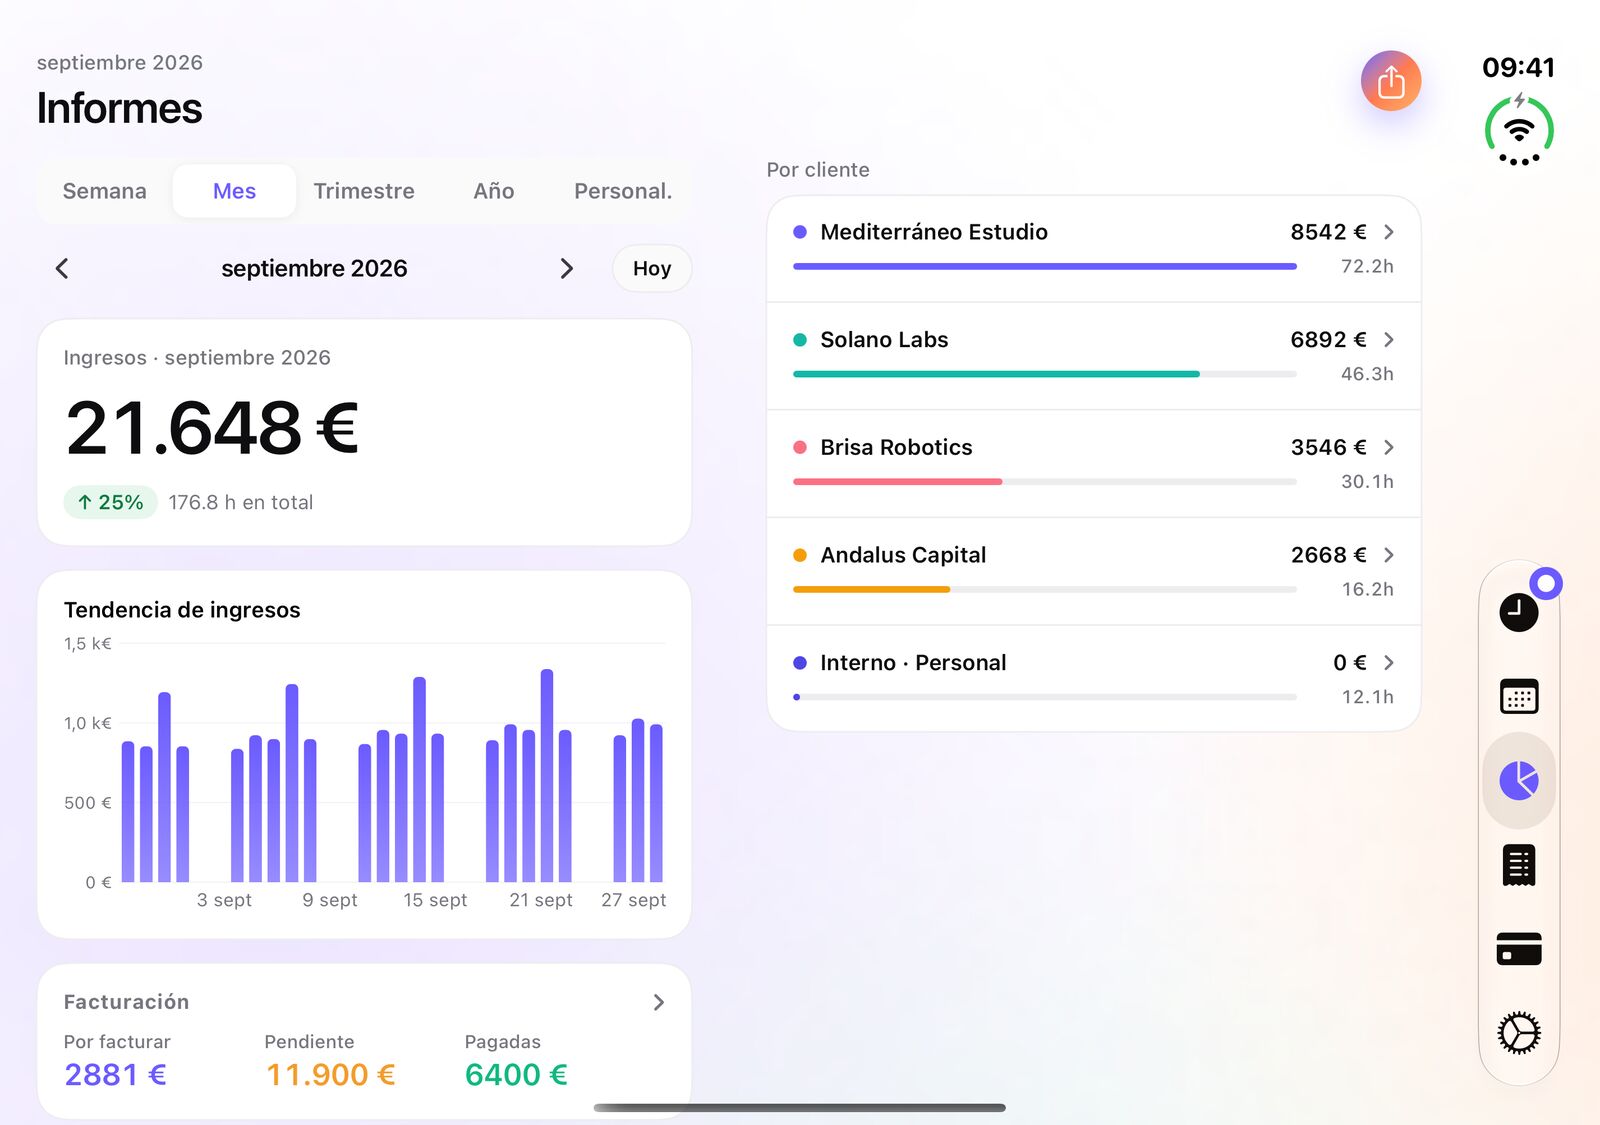The height and width of the screenshot is (1125, 1600).
Task: Expand Interno · Personal details chevron
Action: tap(1389, 663)
